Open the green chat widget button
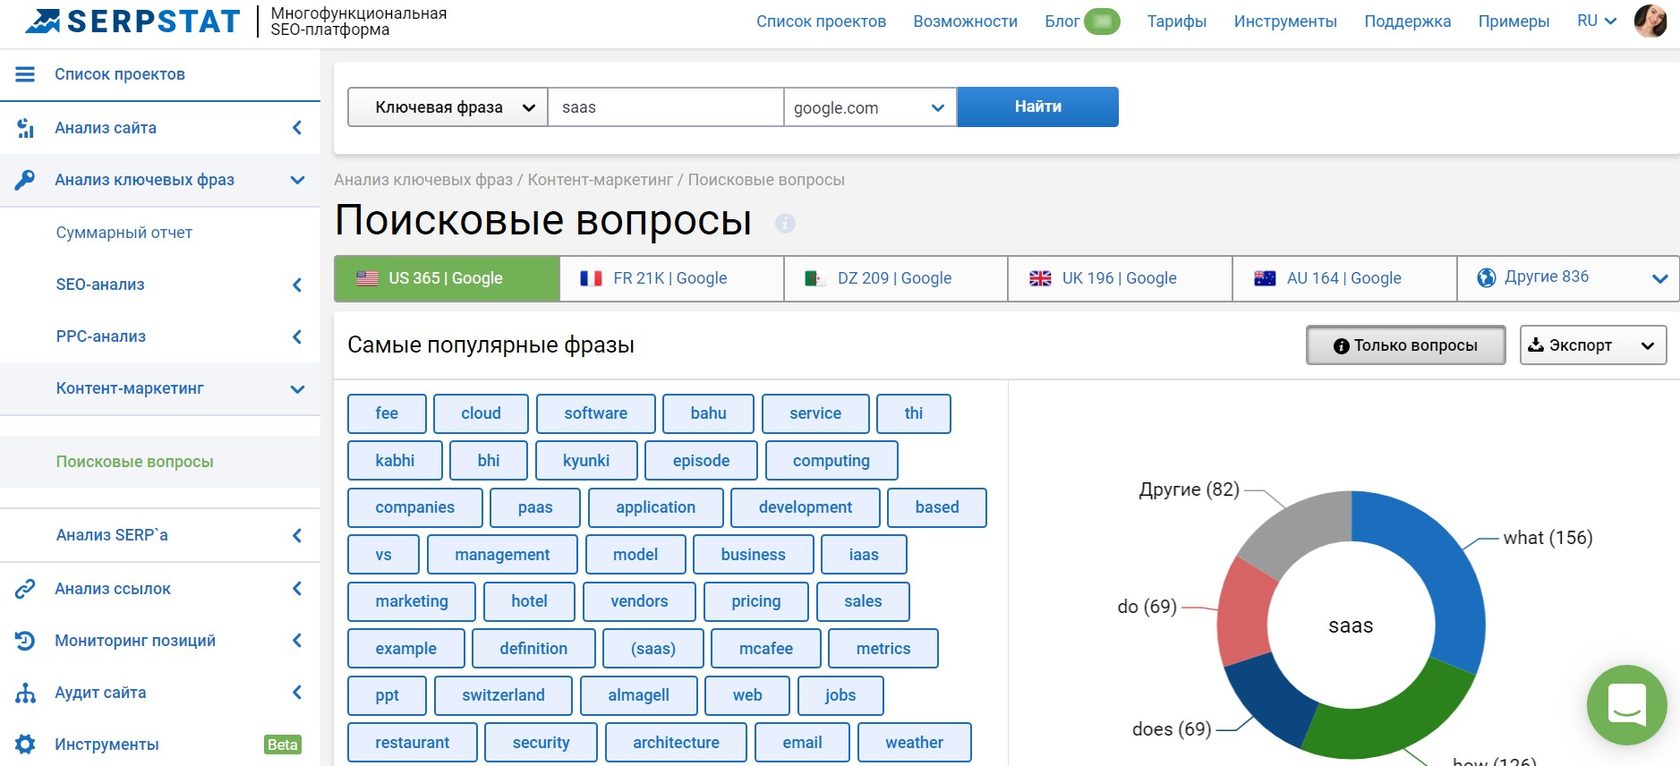 click(1627, 705)
